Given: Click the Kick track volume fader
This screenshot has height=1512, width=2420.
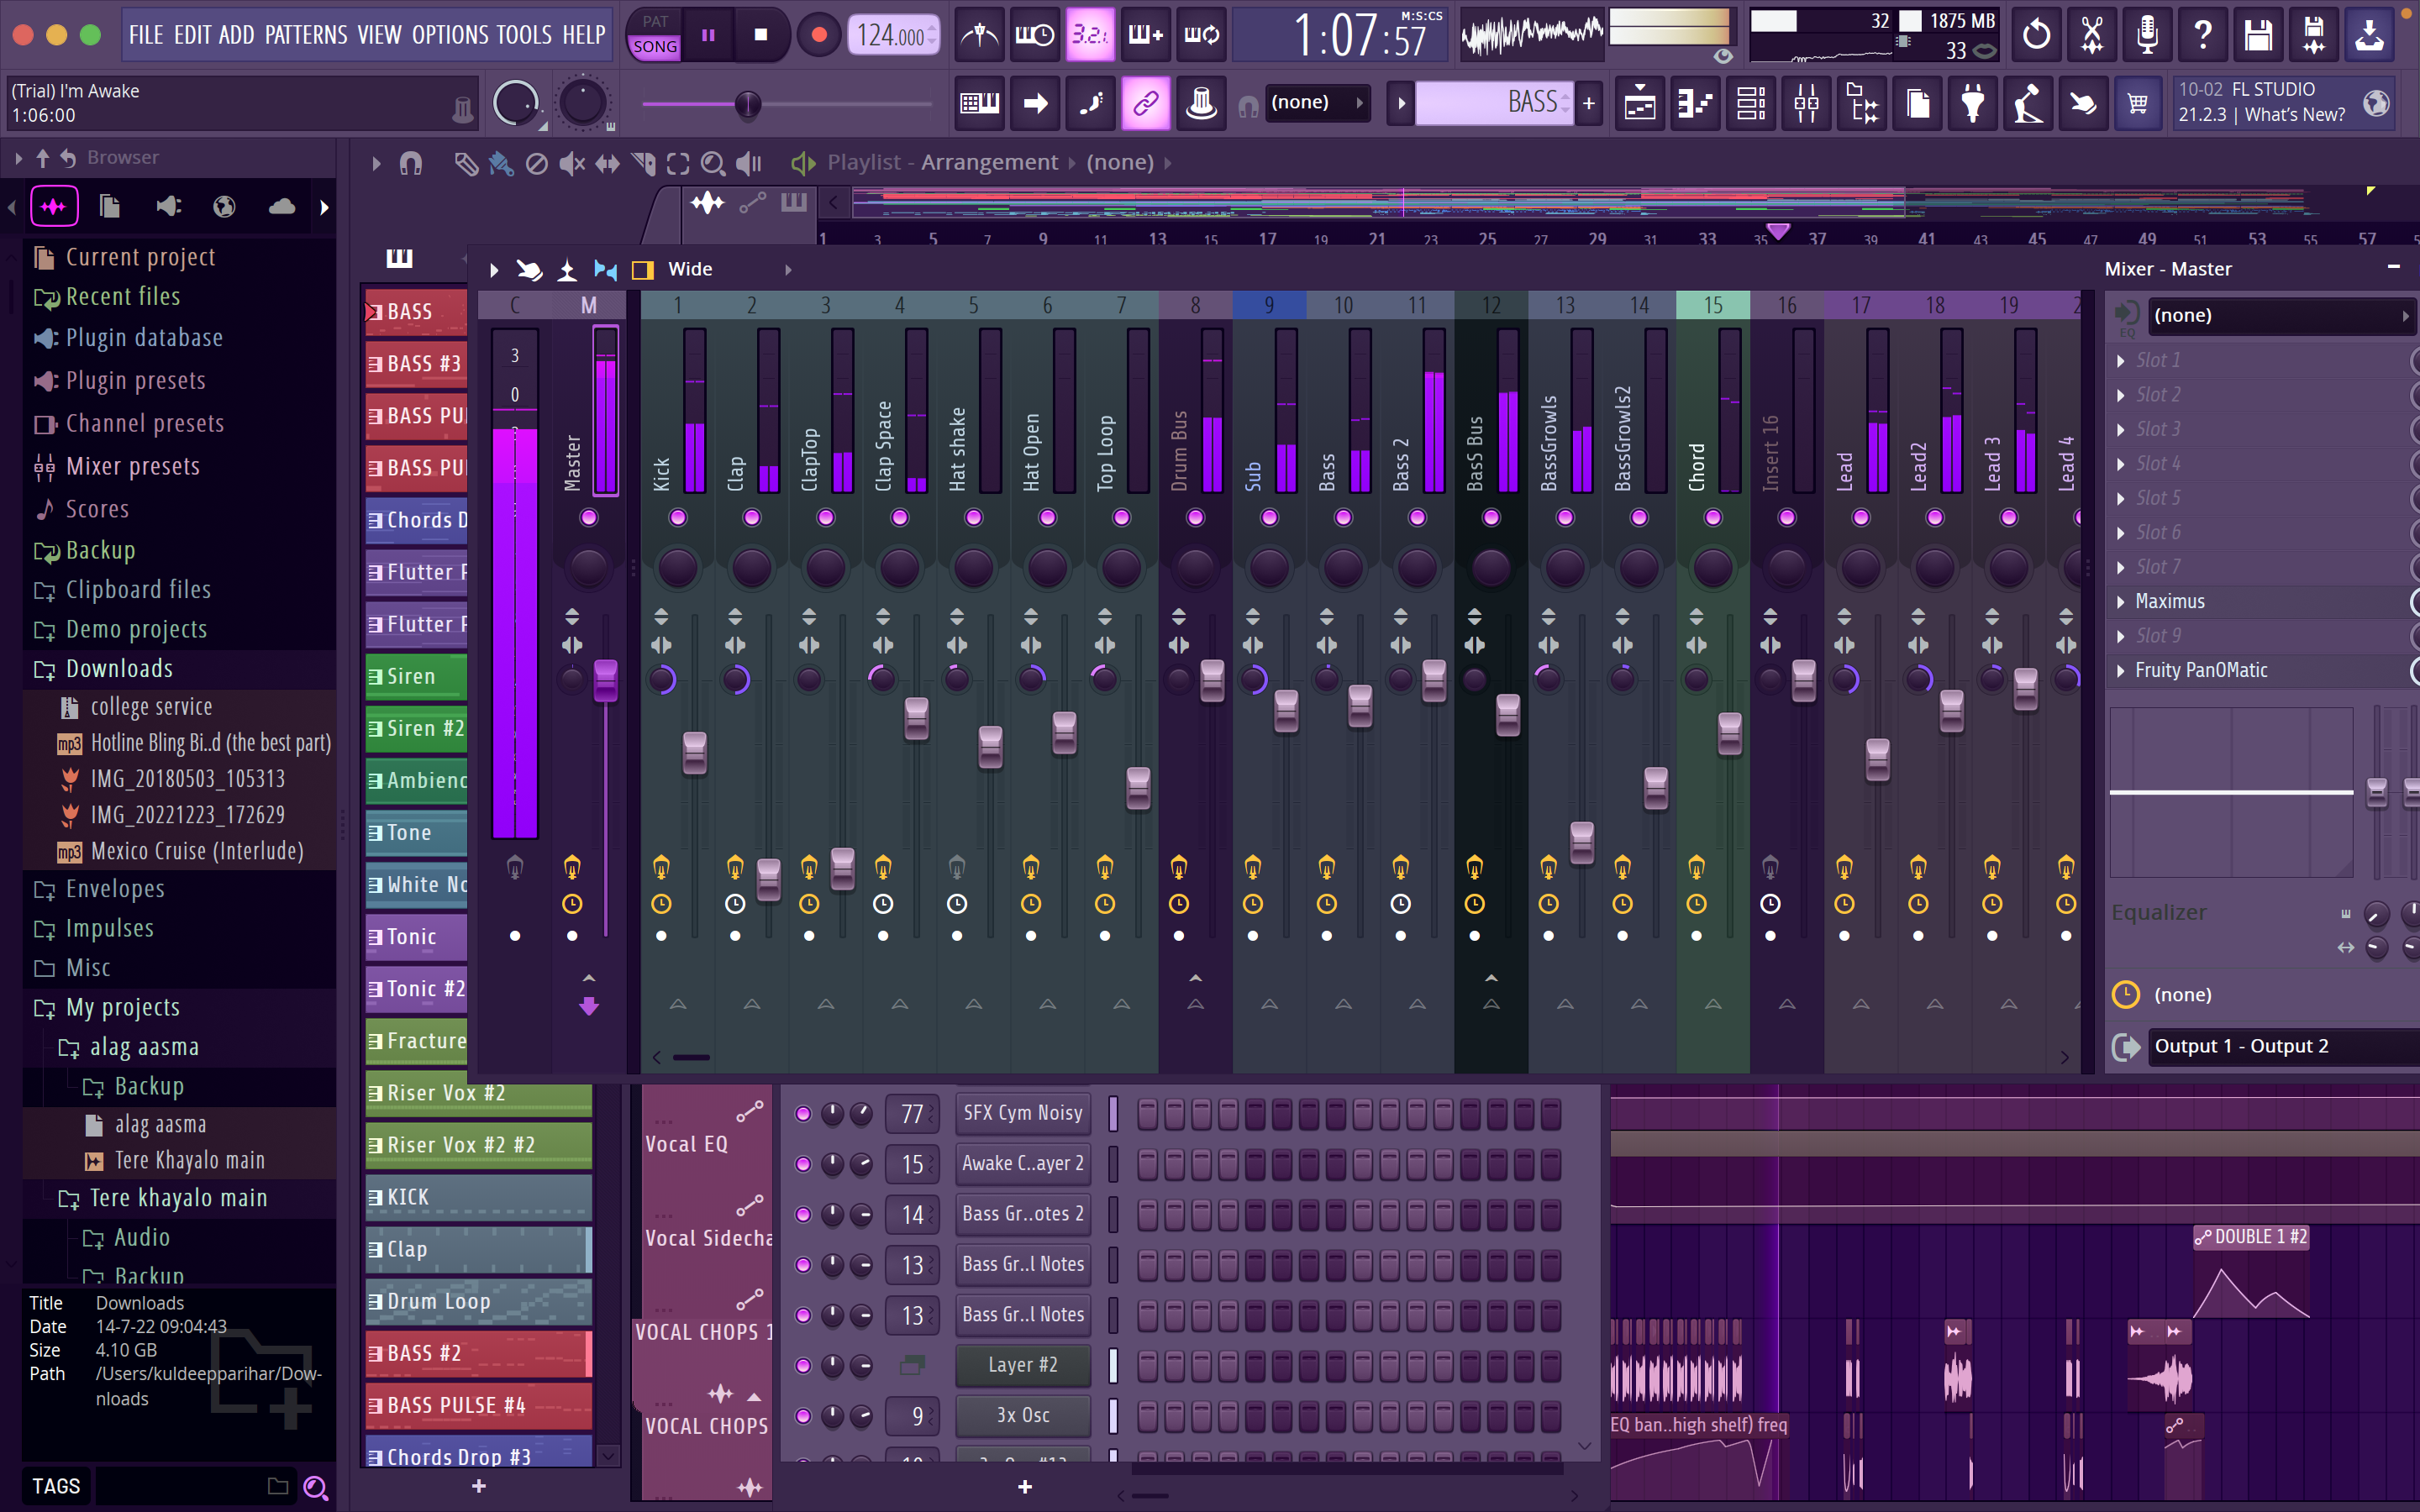Looking at the screenshot, I should [694, 752].
